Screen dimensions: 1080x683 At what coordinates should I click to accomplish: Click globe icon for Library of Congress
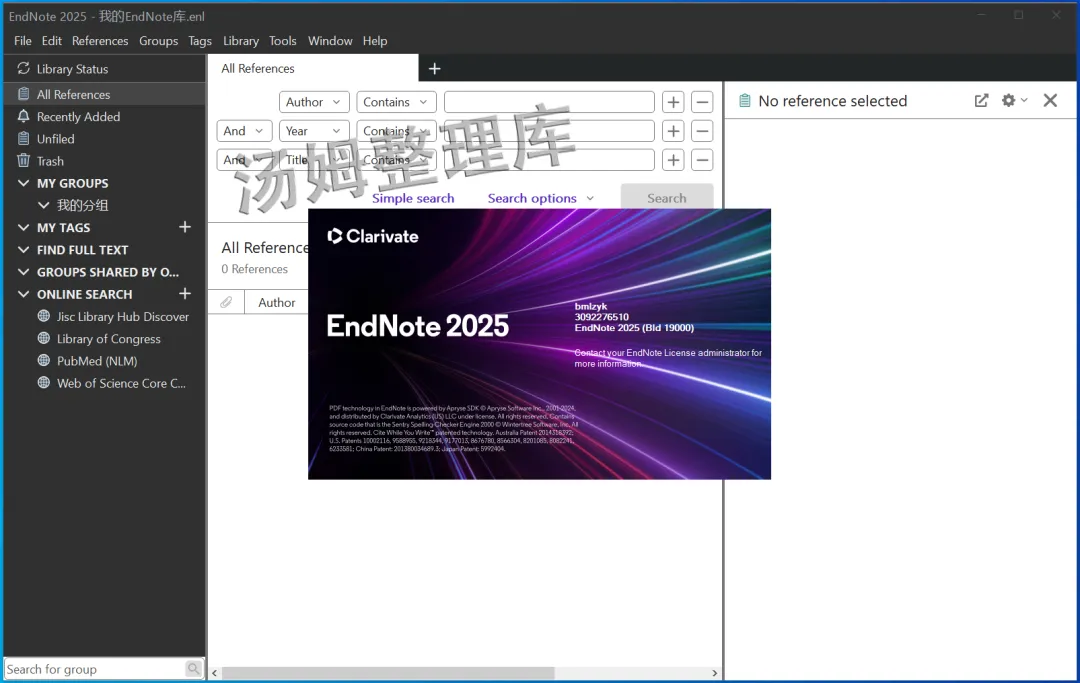pyautogui.click(x=43, y=338)
